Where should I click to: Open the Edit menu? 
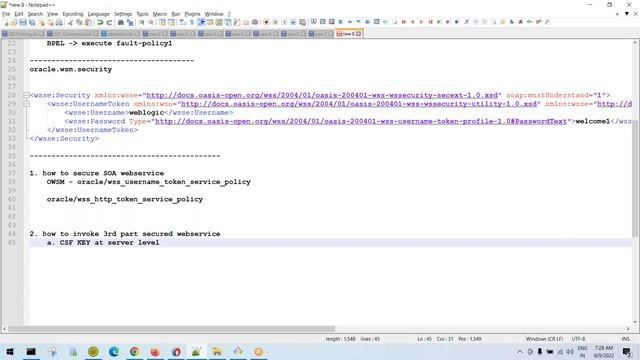(x=19, y=14)
